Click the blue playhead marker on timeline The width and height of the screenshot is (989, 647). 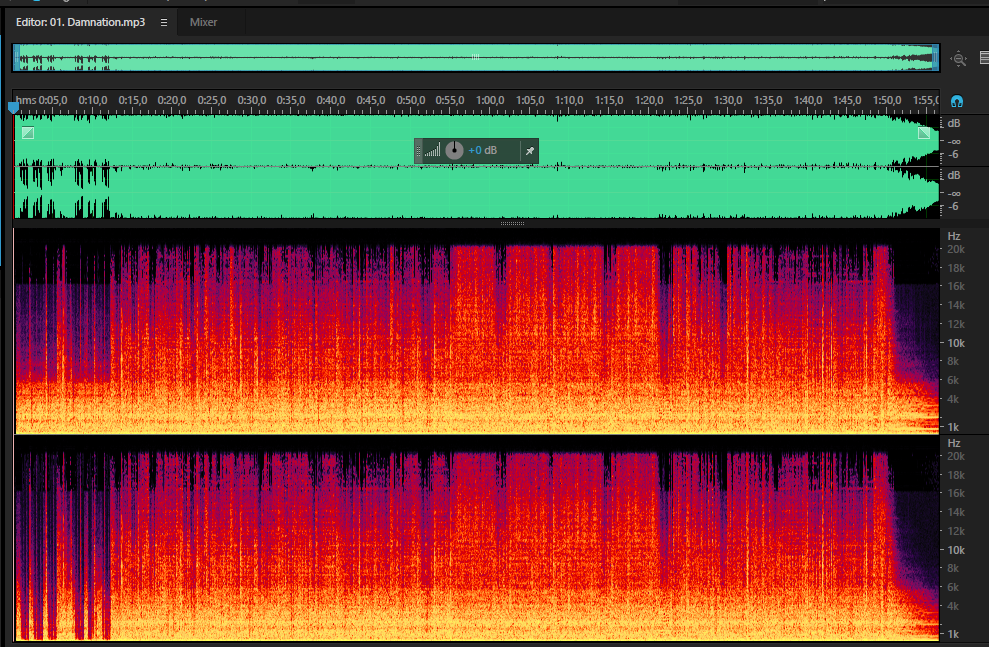click(x=13, y=108)
